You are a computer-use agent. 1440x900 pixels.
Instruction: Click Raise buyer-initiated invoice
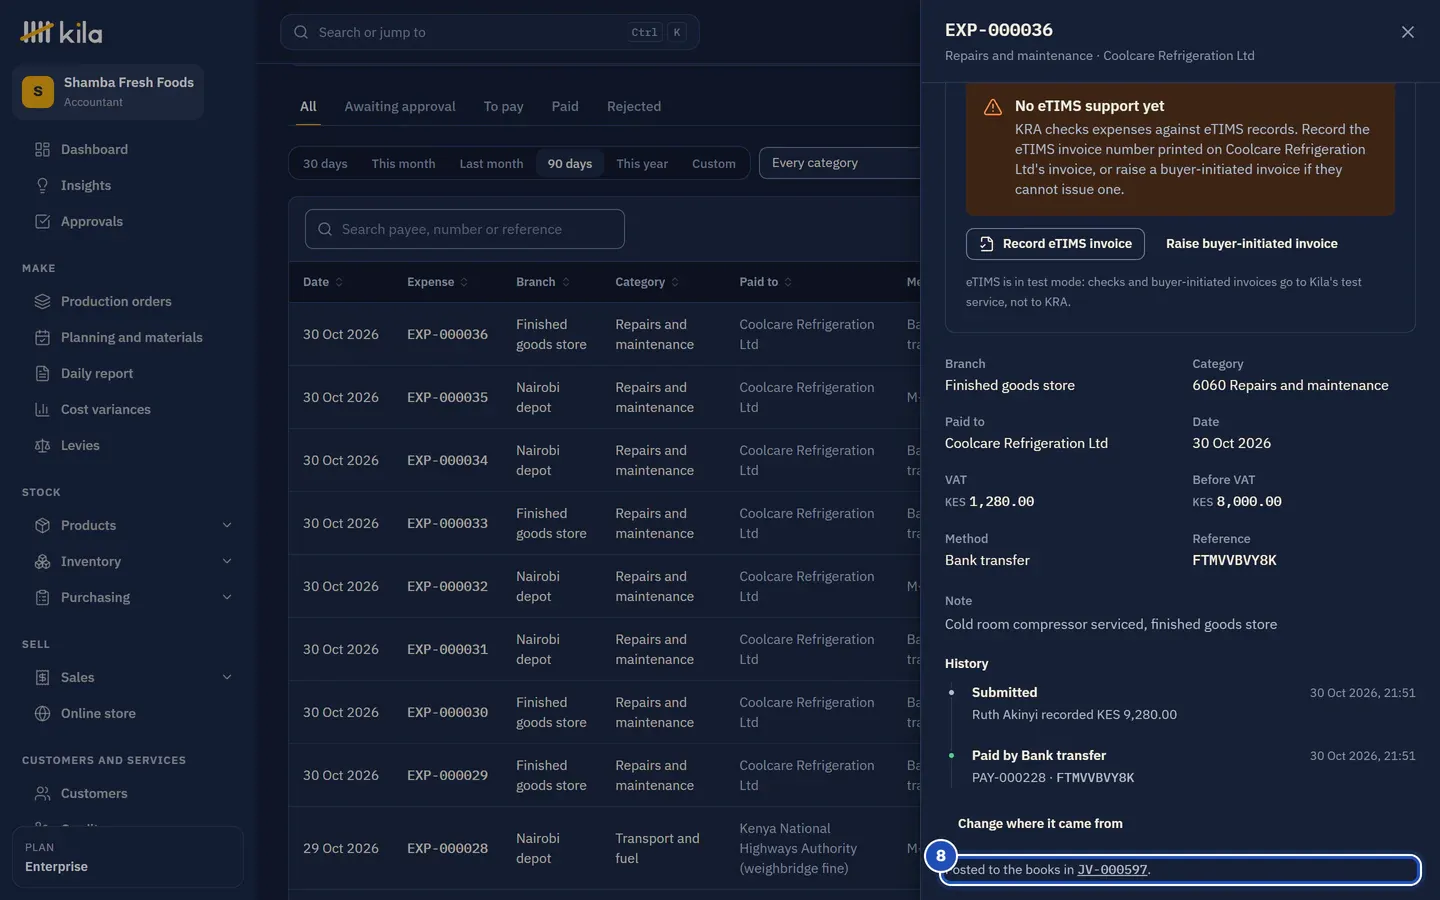[x=1252, y=244]
